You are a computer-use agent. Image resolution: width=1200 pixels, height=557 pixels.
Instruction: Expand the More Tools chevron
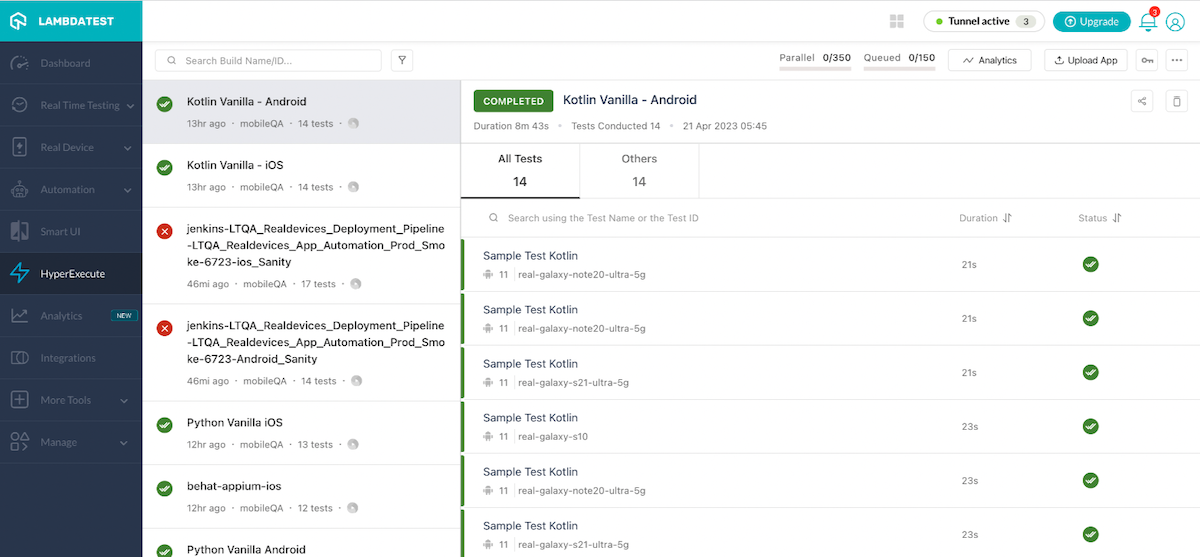click(x=125, y=400)
